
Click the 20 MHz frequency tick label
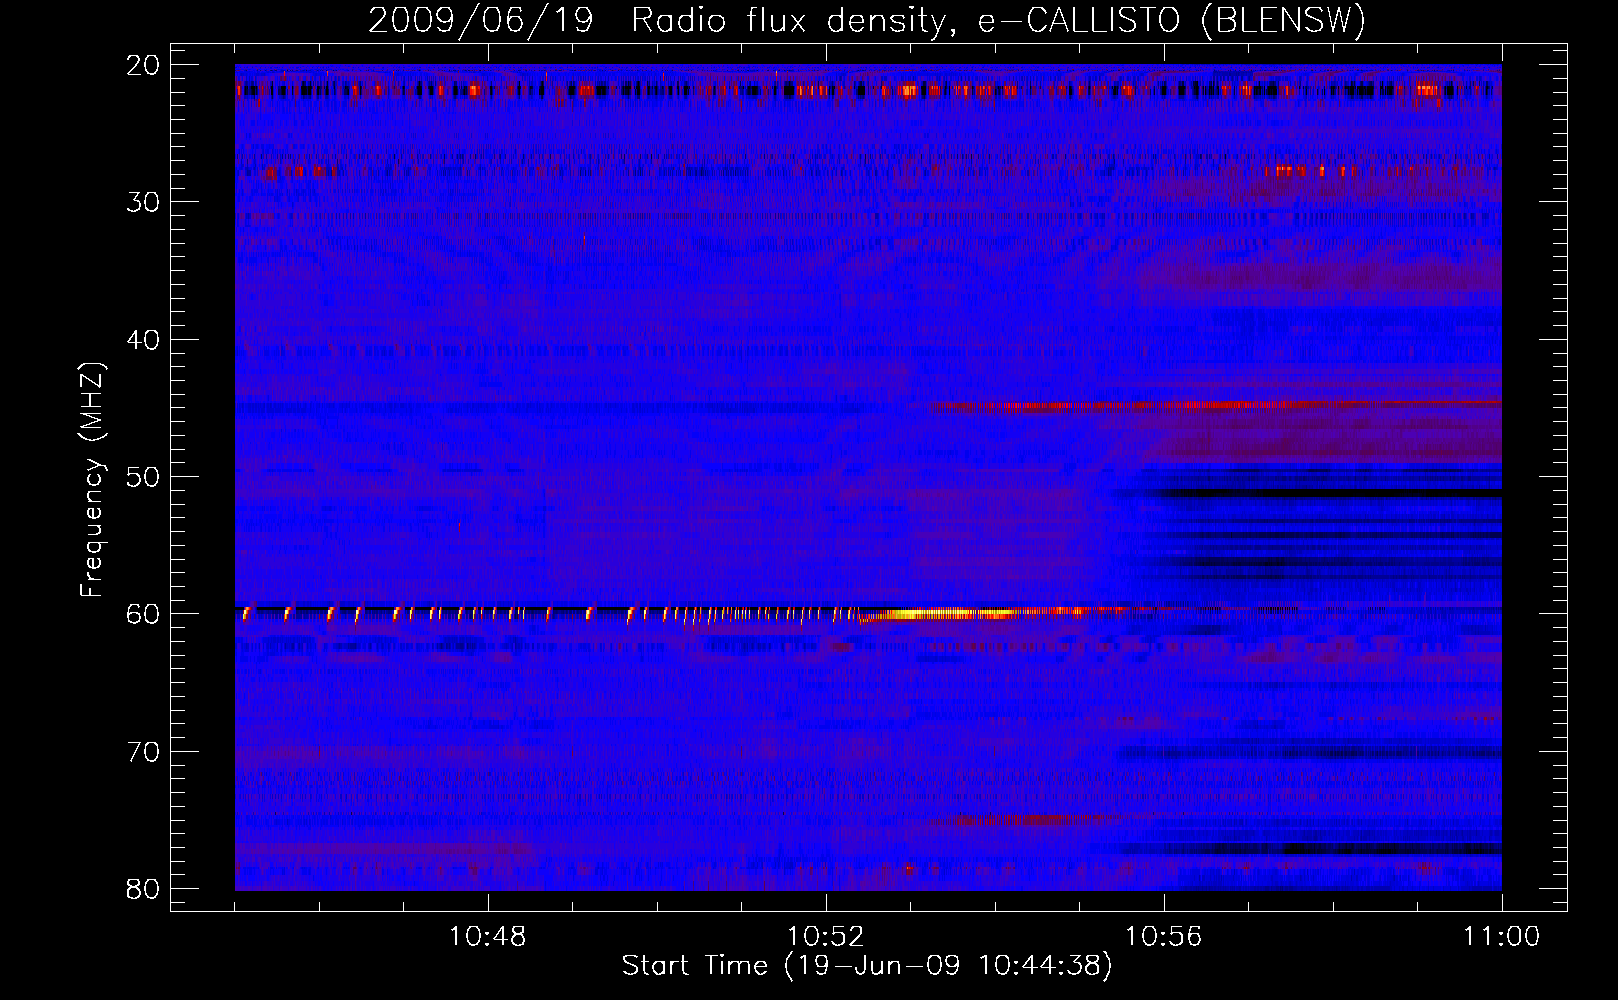coord(143,66)
